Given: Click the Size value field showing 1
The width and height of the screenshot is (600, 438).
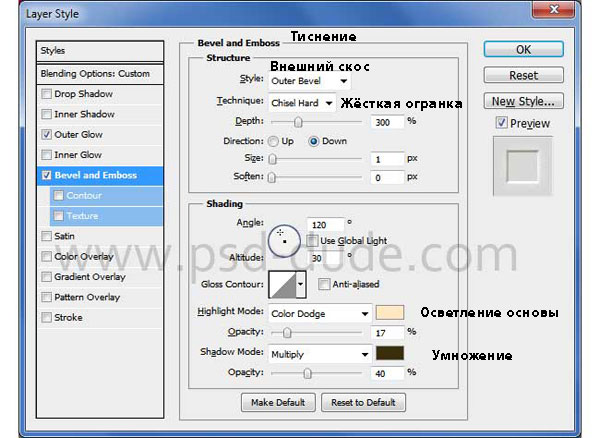Looking at the screenshot, I should (x=387, y=159).
